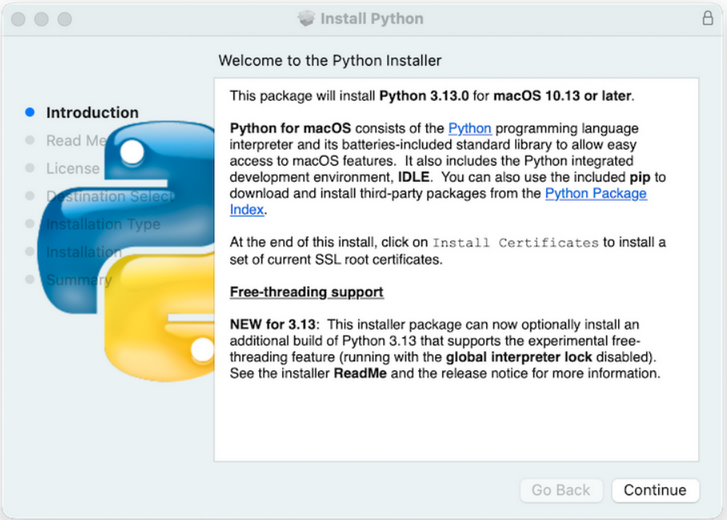
Task: Click the NEW for 3.13 bold text
Action: click(x=273, y=324)
